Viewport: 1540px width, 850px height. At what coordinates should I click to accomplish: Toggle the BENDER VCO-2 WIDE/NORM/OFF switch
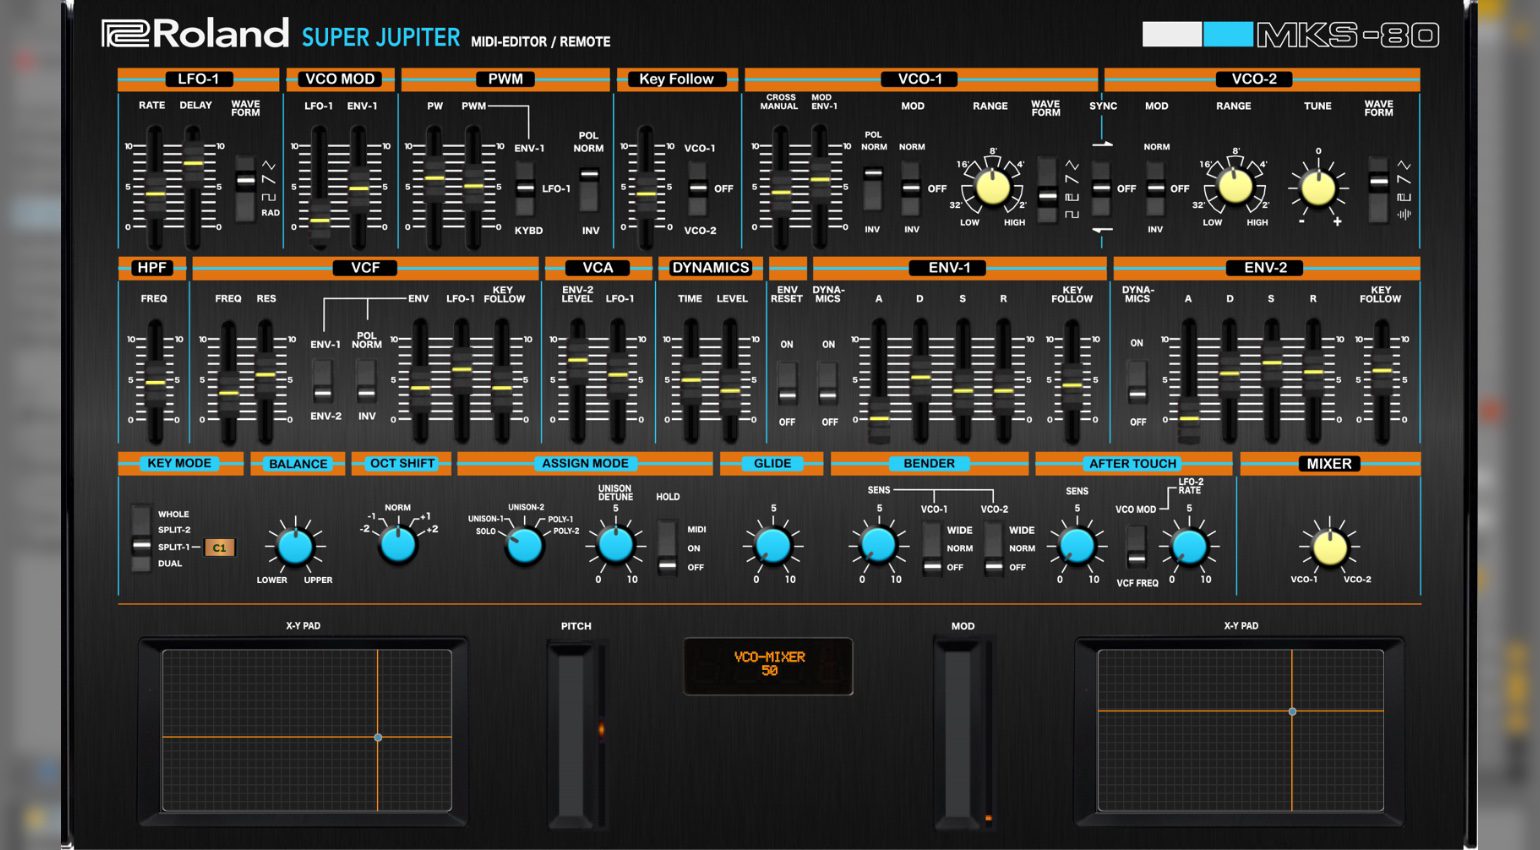pyautogui.click(x=993, y=548)
